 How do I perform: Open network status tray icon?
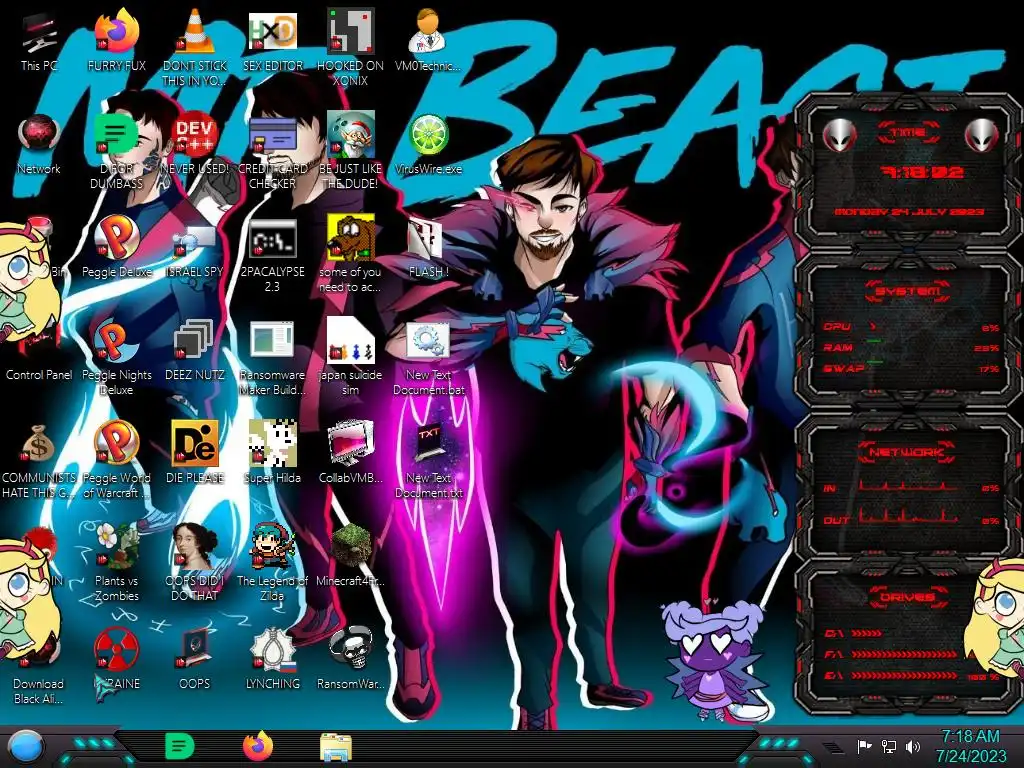pos(889,746)
